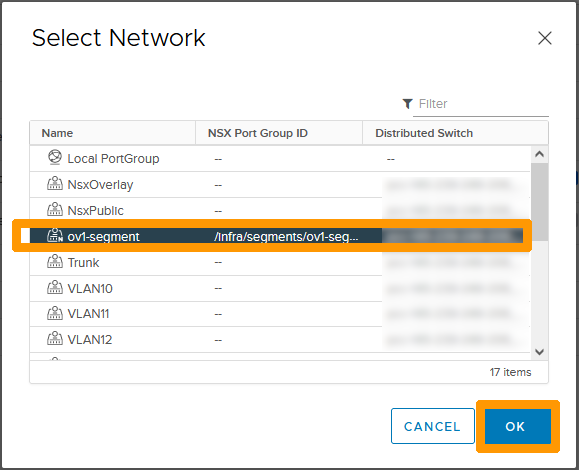Screen dimensions: 579x470
Task: Click the VLAN12 port group icon
Action: pos(55,339)
